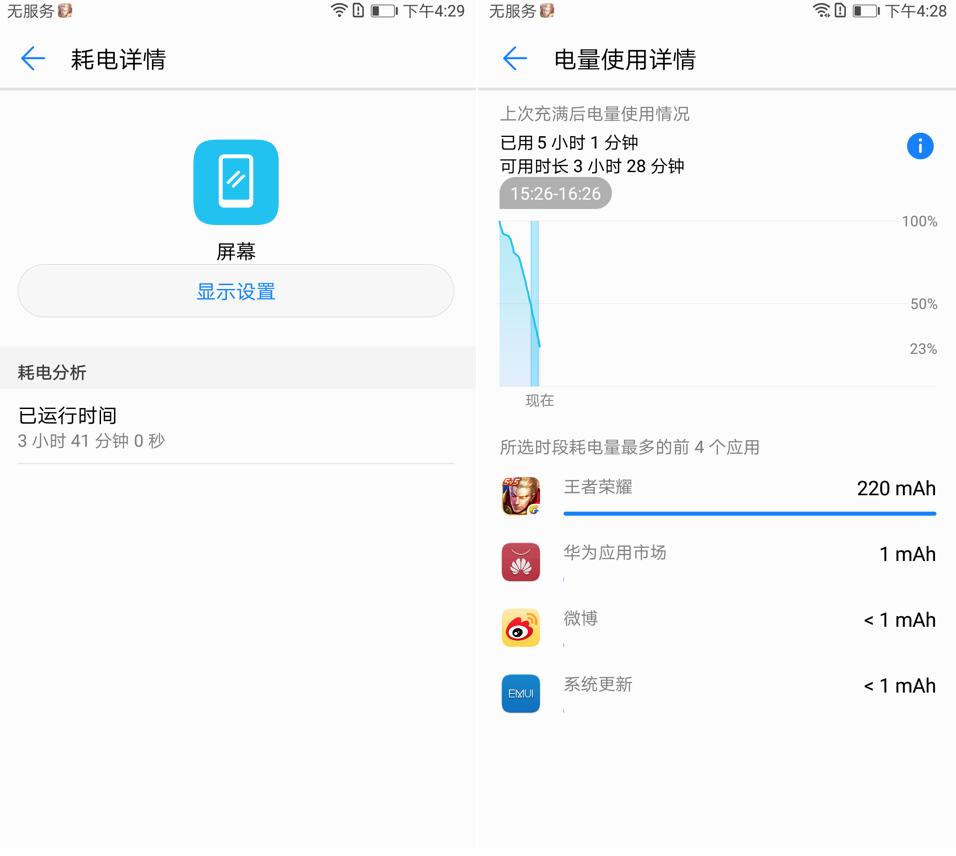The width and height of the screenshot is (956, 856).
Task: Click the Wi-Fi hotspot status icon
Action: point(822,12)
